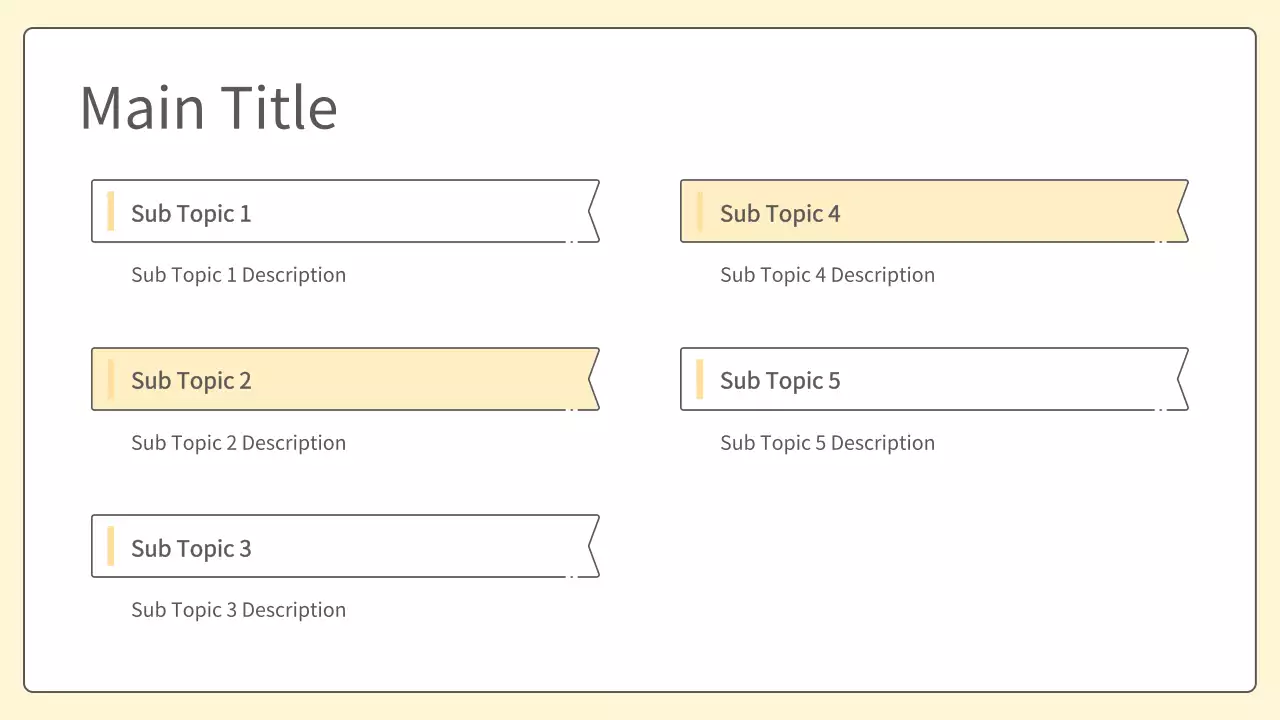Image resolution: width=1280 pixels, height=720 pixels.
Task: Select the Sub Topic 4 Description text
Action: (827, 275)
